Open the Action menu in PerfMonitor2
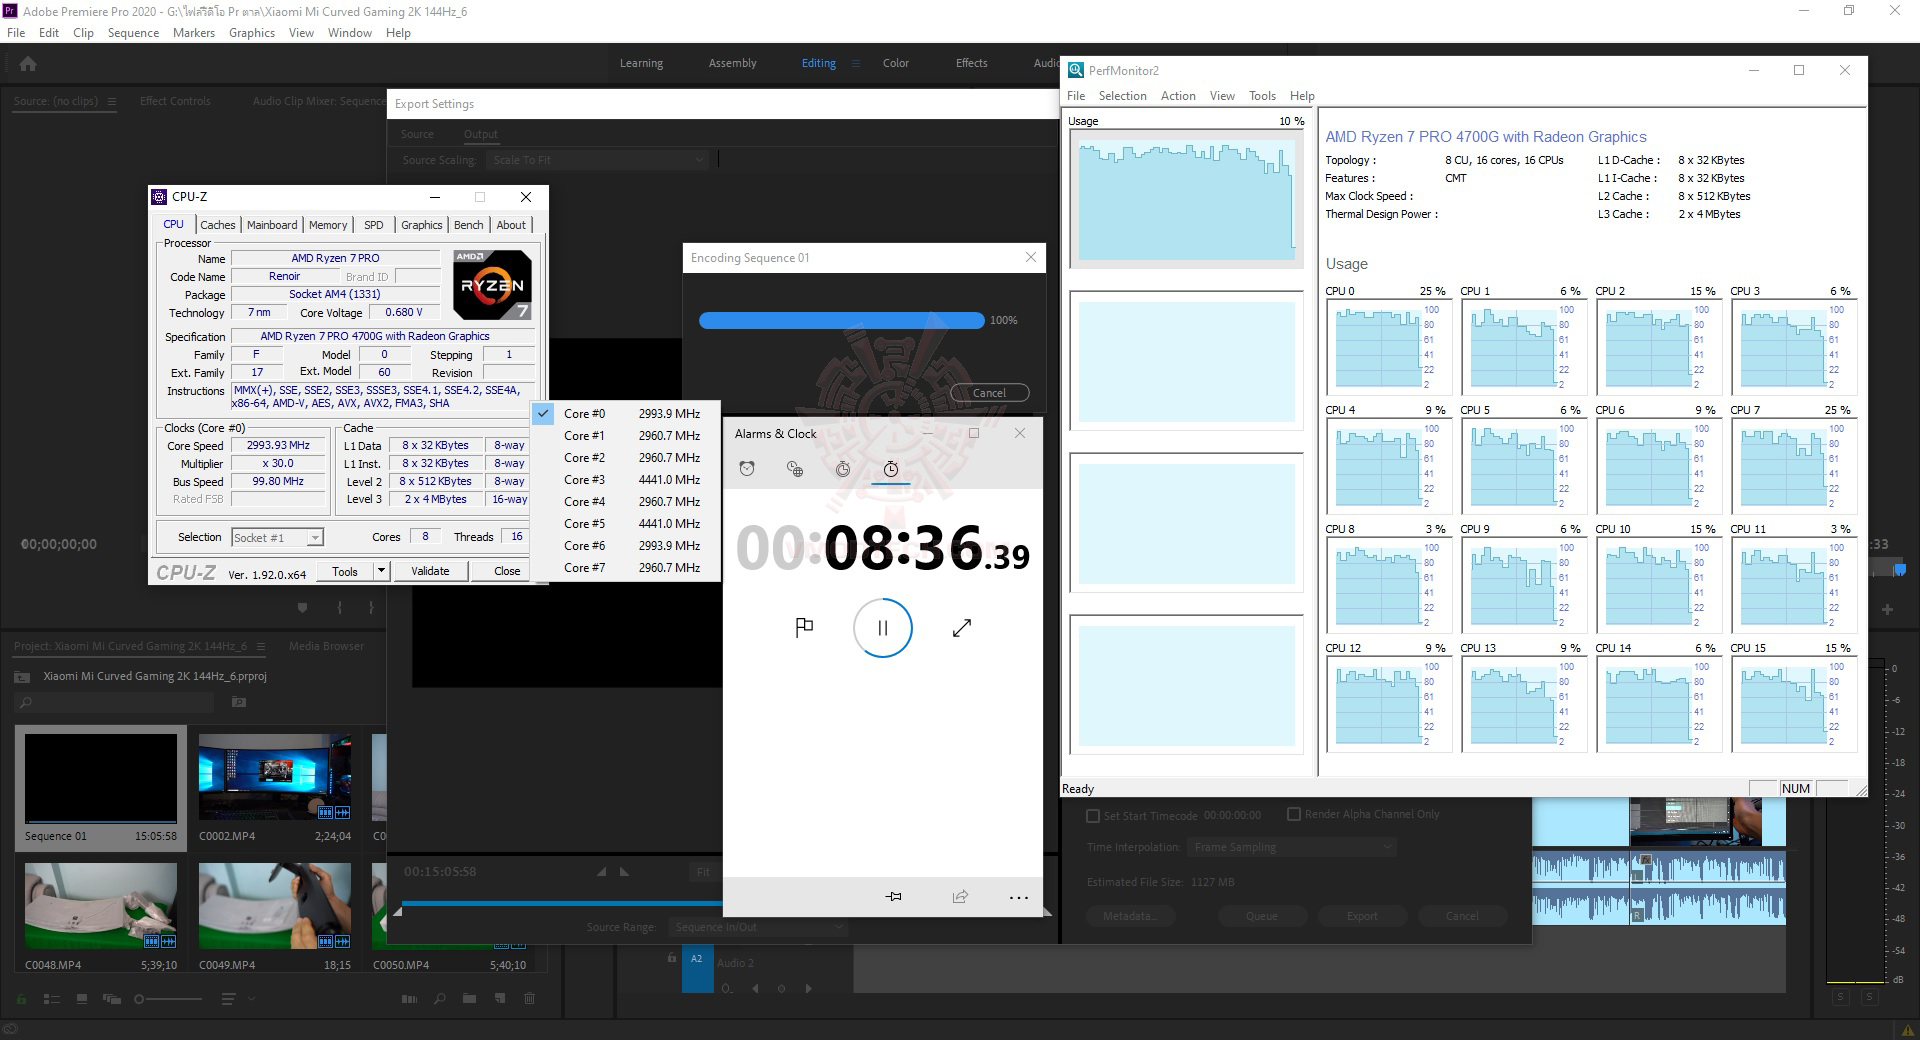 click(x=1178, y=96)
